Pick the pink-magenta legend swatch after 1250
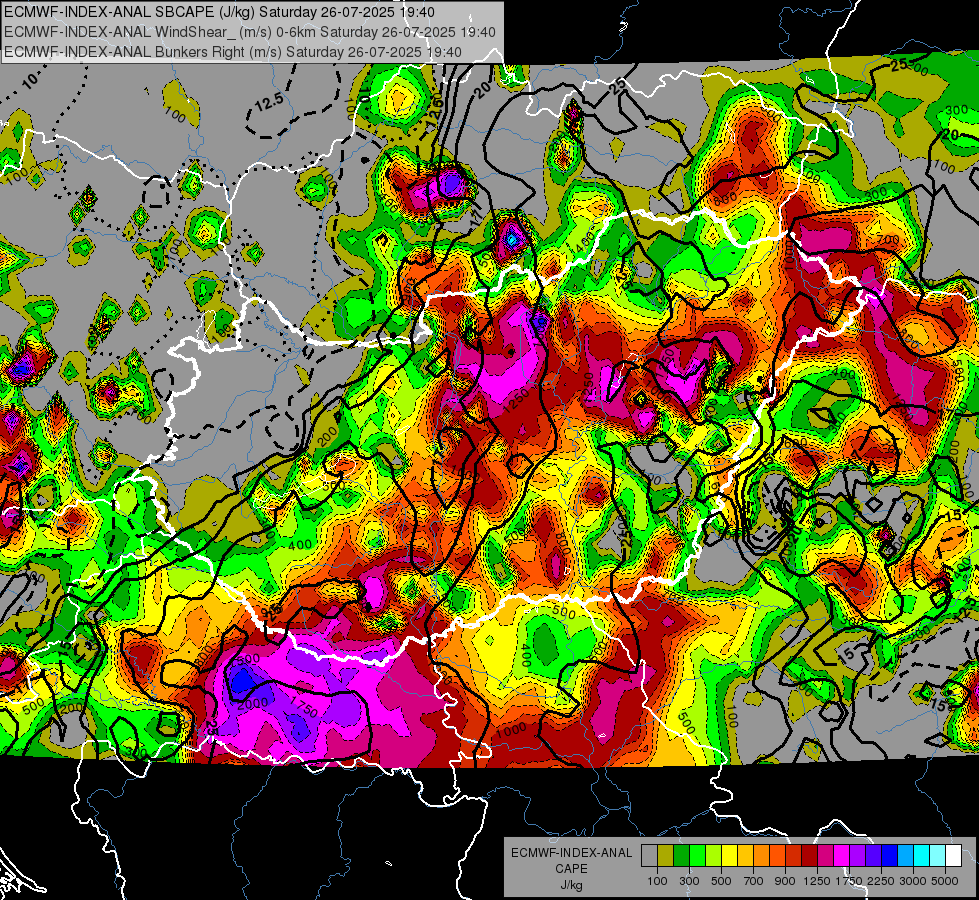979x900 pixels. pos(826,855)
